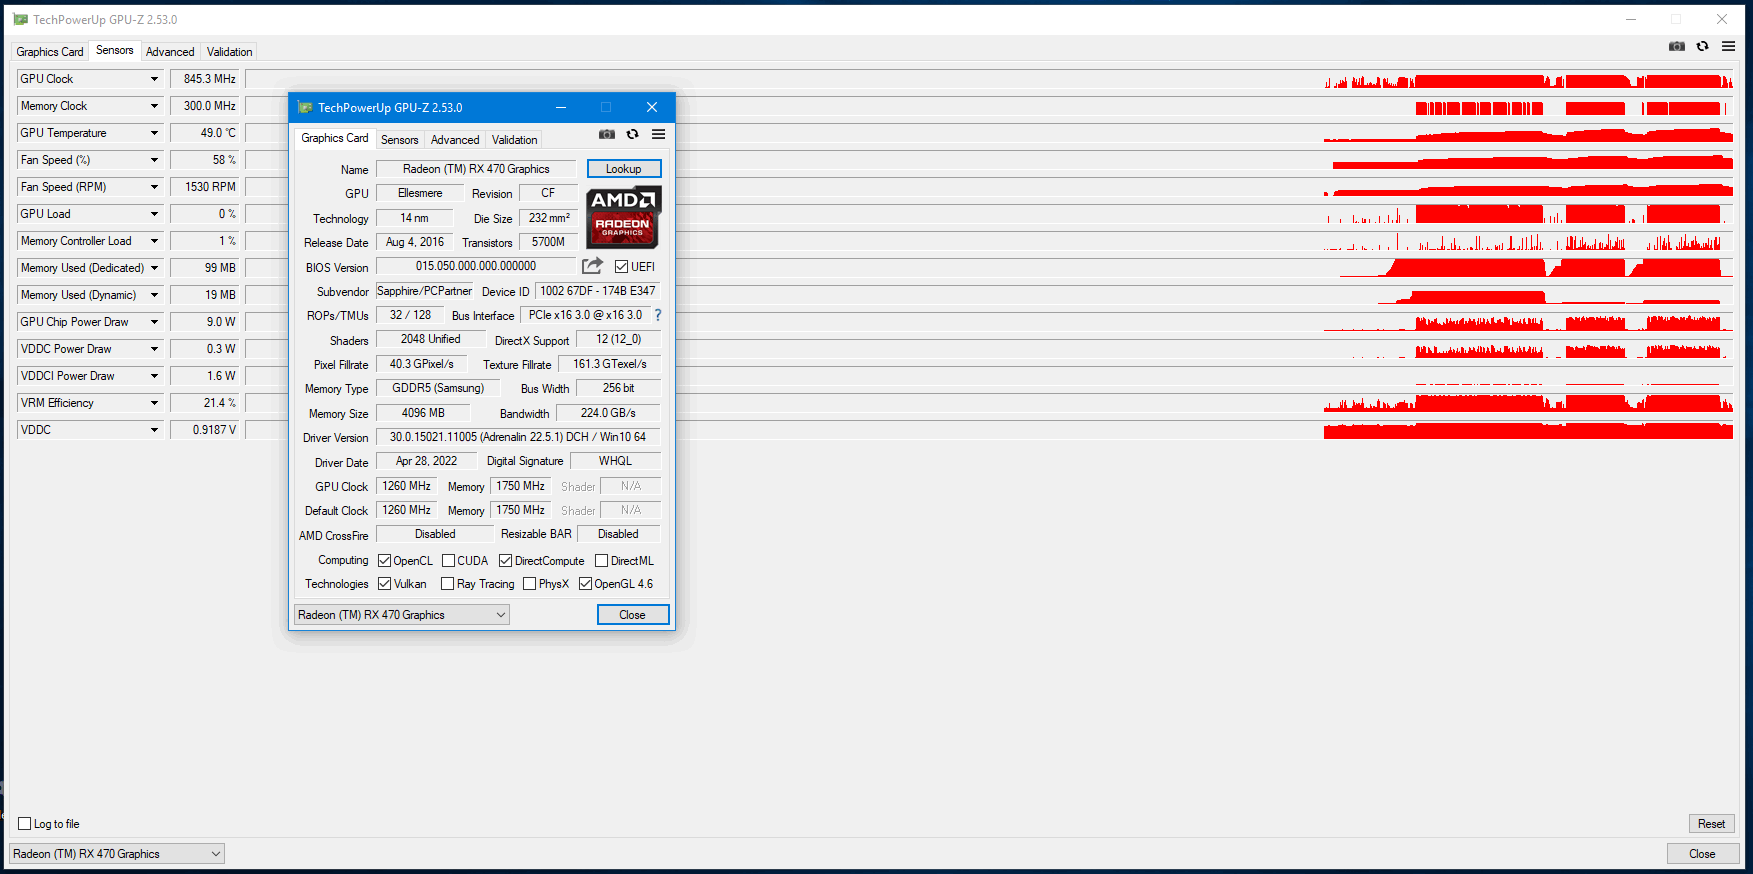Open the hamburger menu in the front GPU-Z window
1753x874 pixels.
coord(658,134)
